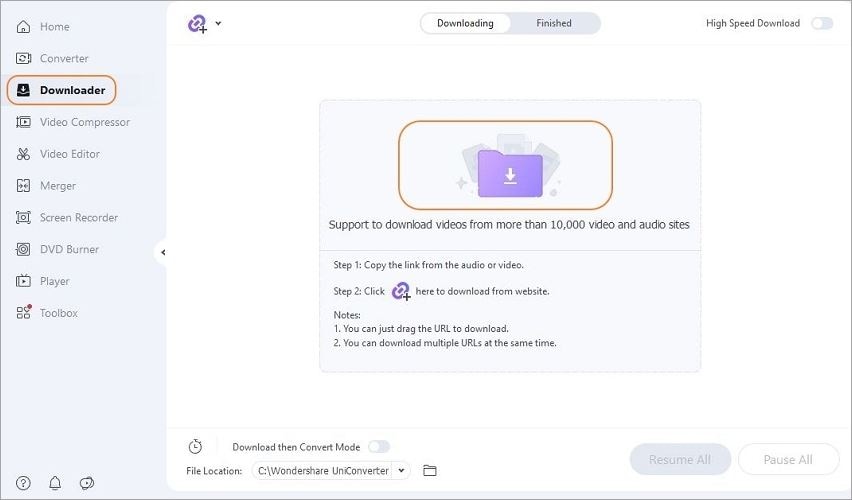This screenshot has height=500, width=852.
Task: Click the Converter sidebar icon
Action: click(x=23, y=58)
